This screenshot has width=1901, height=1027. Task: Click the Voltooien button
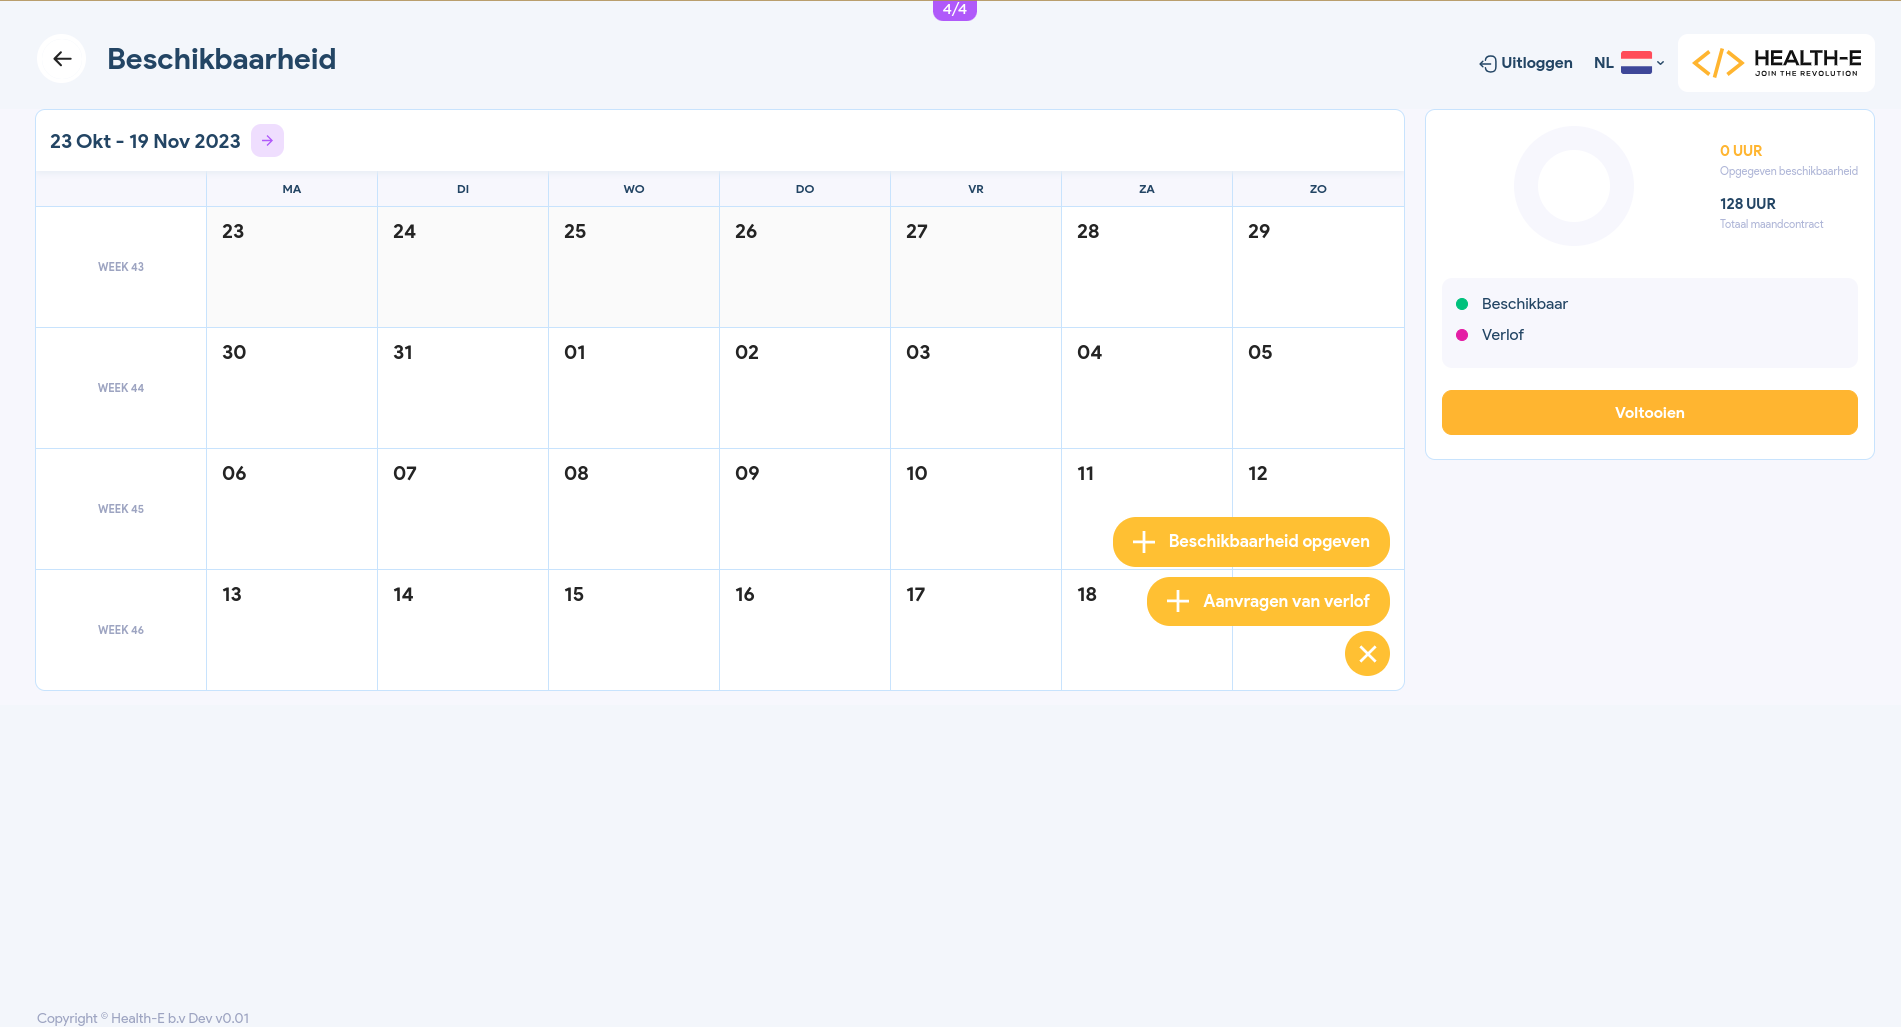point(1649,413)
